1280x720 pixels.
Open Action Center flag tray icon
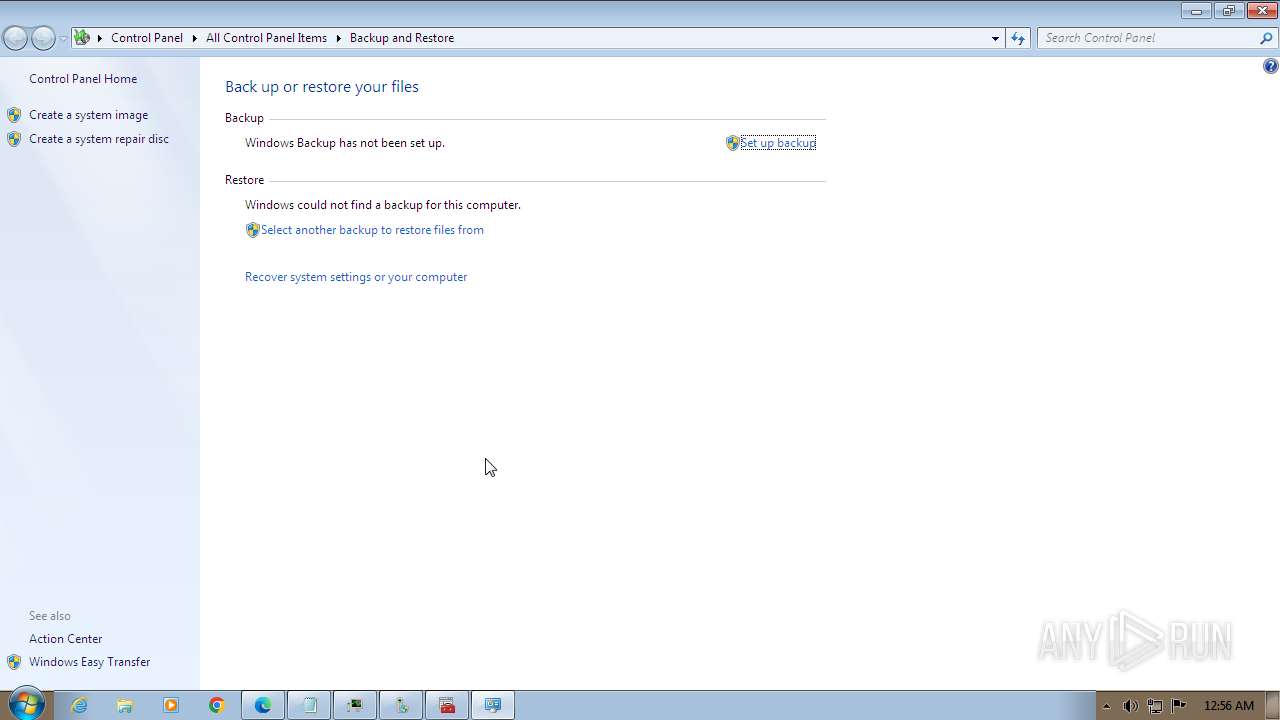[1179, 706]
